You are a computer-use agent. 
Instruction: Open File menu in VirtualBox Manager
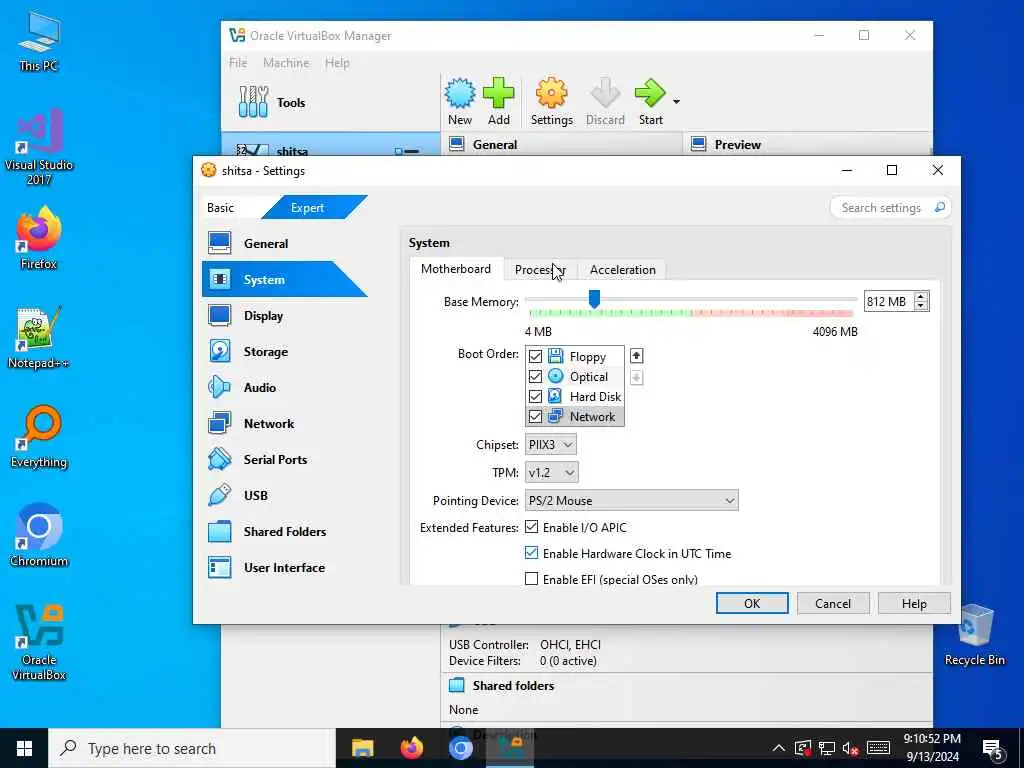[238, 63]
